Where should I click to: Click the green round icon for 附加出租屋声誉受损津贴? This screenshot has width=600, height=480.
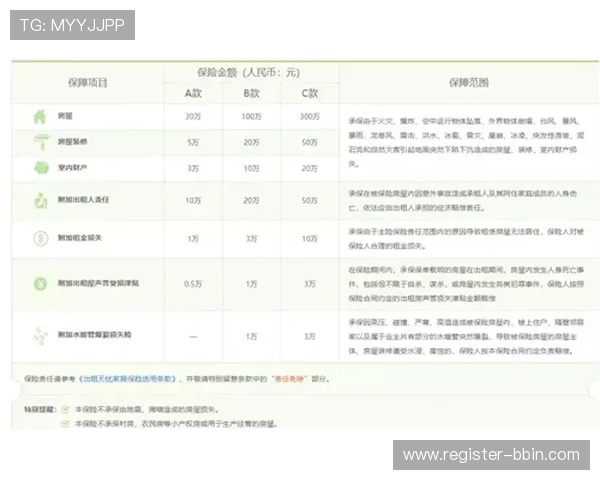pyautogui.click(x=40, y=284)
